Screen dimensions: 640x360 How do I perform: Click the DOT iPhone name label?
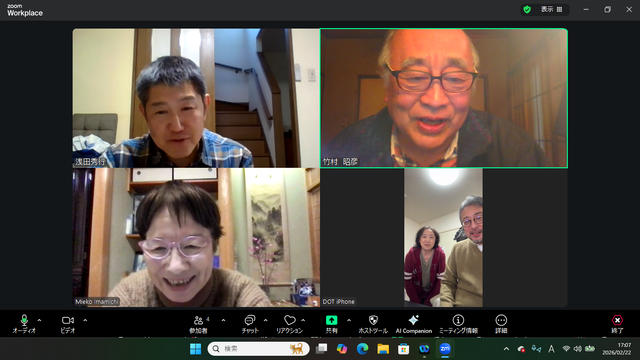pos(338,302)
